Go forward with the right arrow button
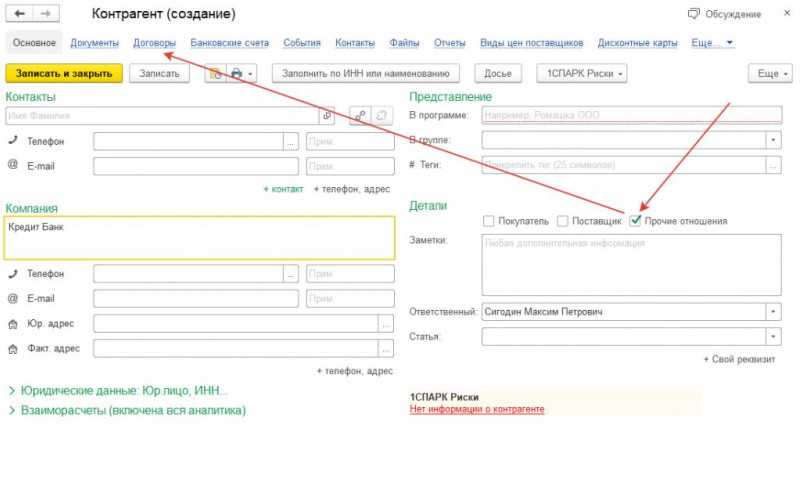800x486 pixels. tap(46, 14)
